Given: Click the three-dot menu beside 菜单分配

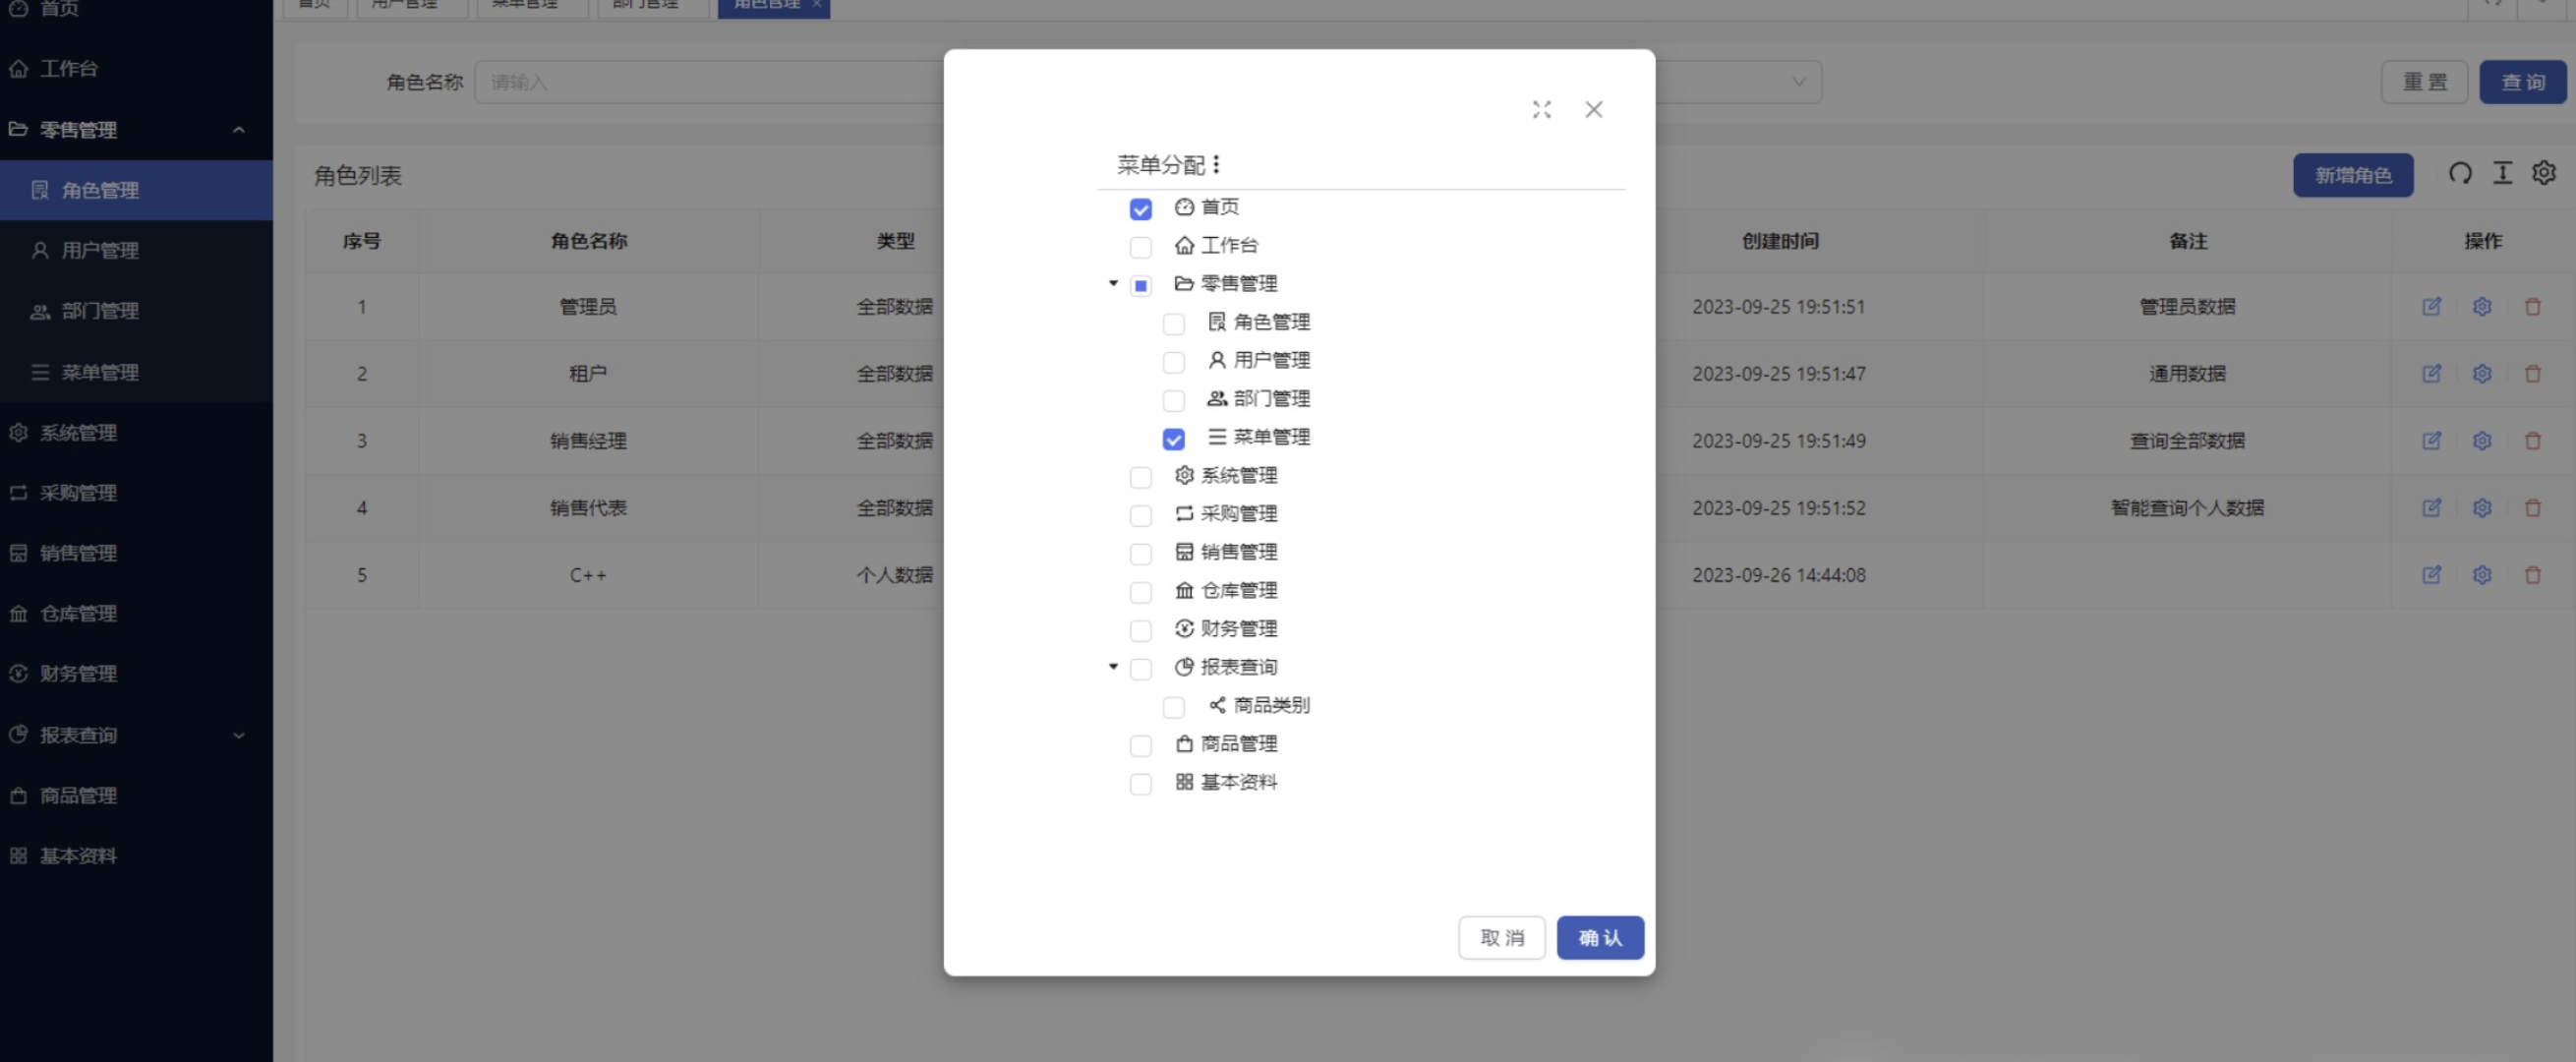Looking at the screenshot, I should point(1216,164).
